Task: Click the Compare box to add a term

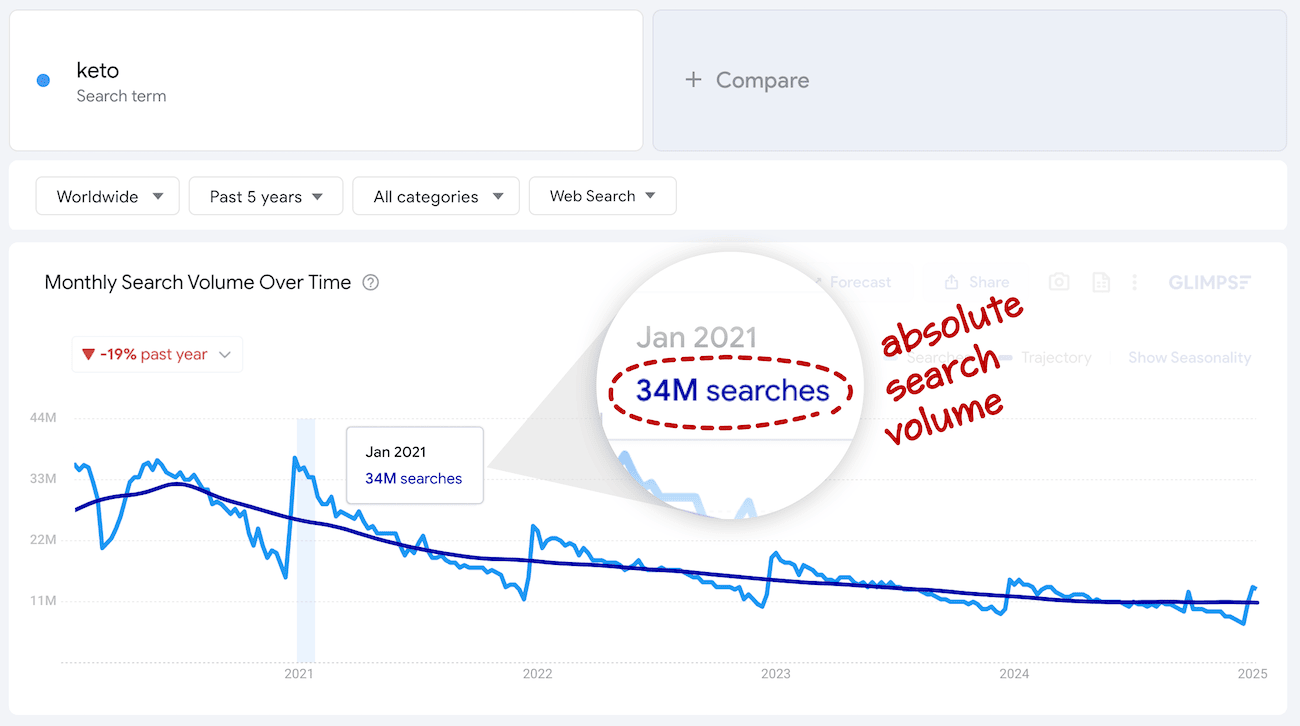Action: click(x=969, y=80)
